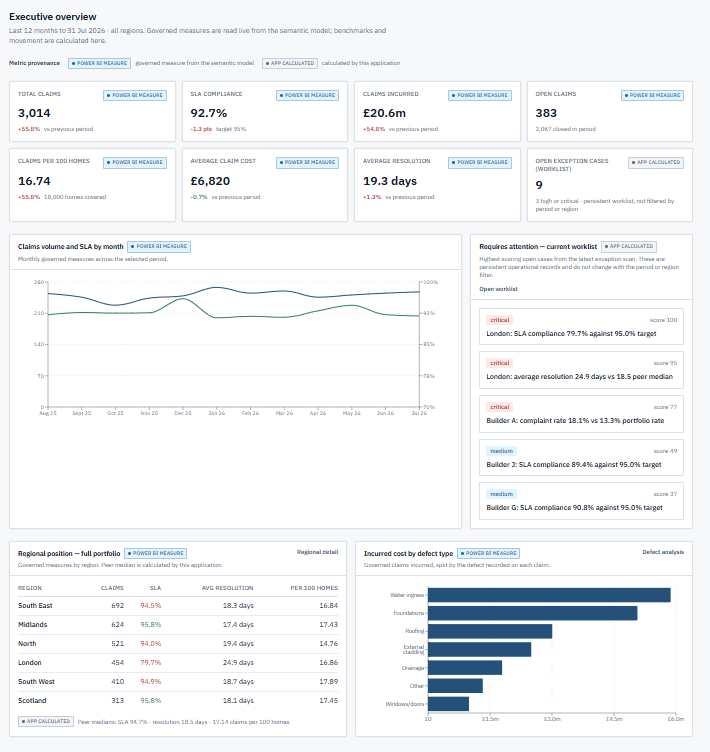Click Power BI Measure badge on SLA Compliance card

307,95
